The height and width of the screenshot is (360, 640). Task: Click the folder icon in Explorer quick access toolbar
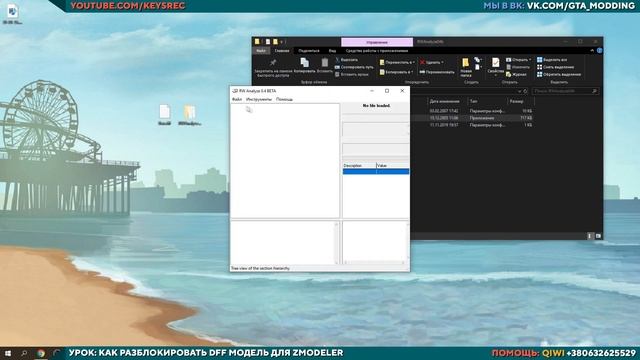click(x=276, y=42)
